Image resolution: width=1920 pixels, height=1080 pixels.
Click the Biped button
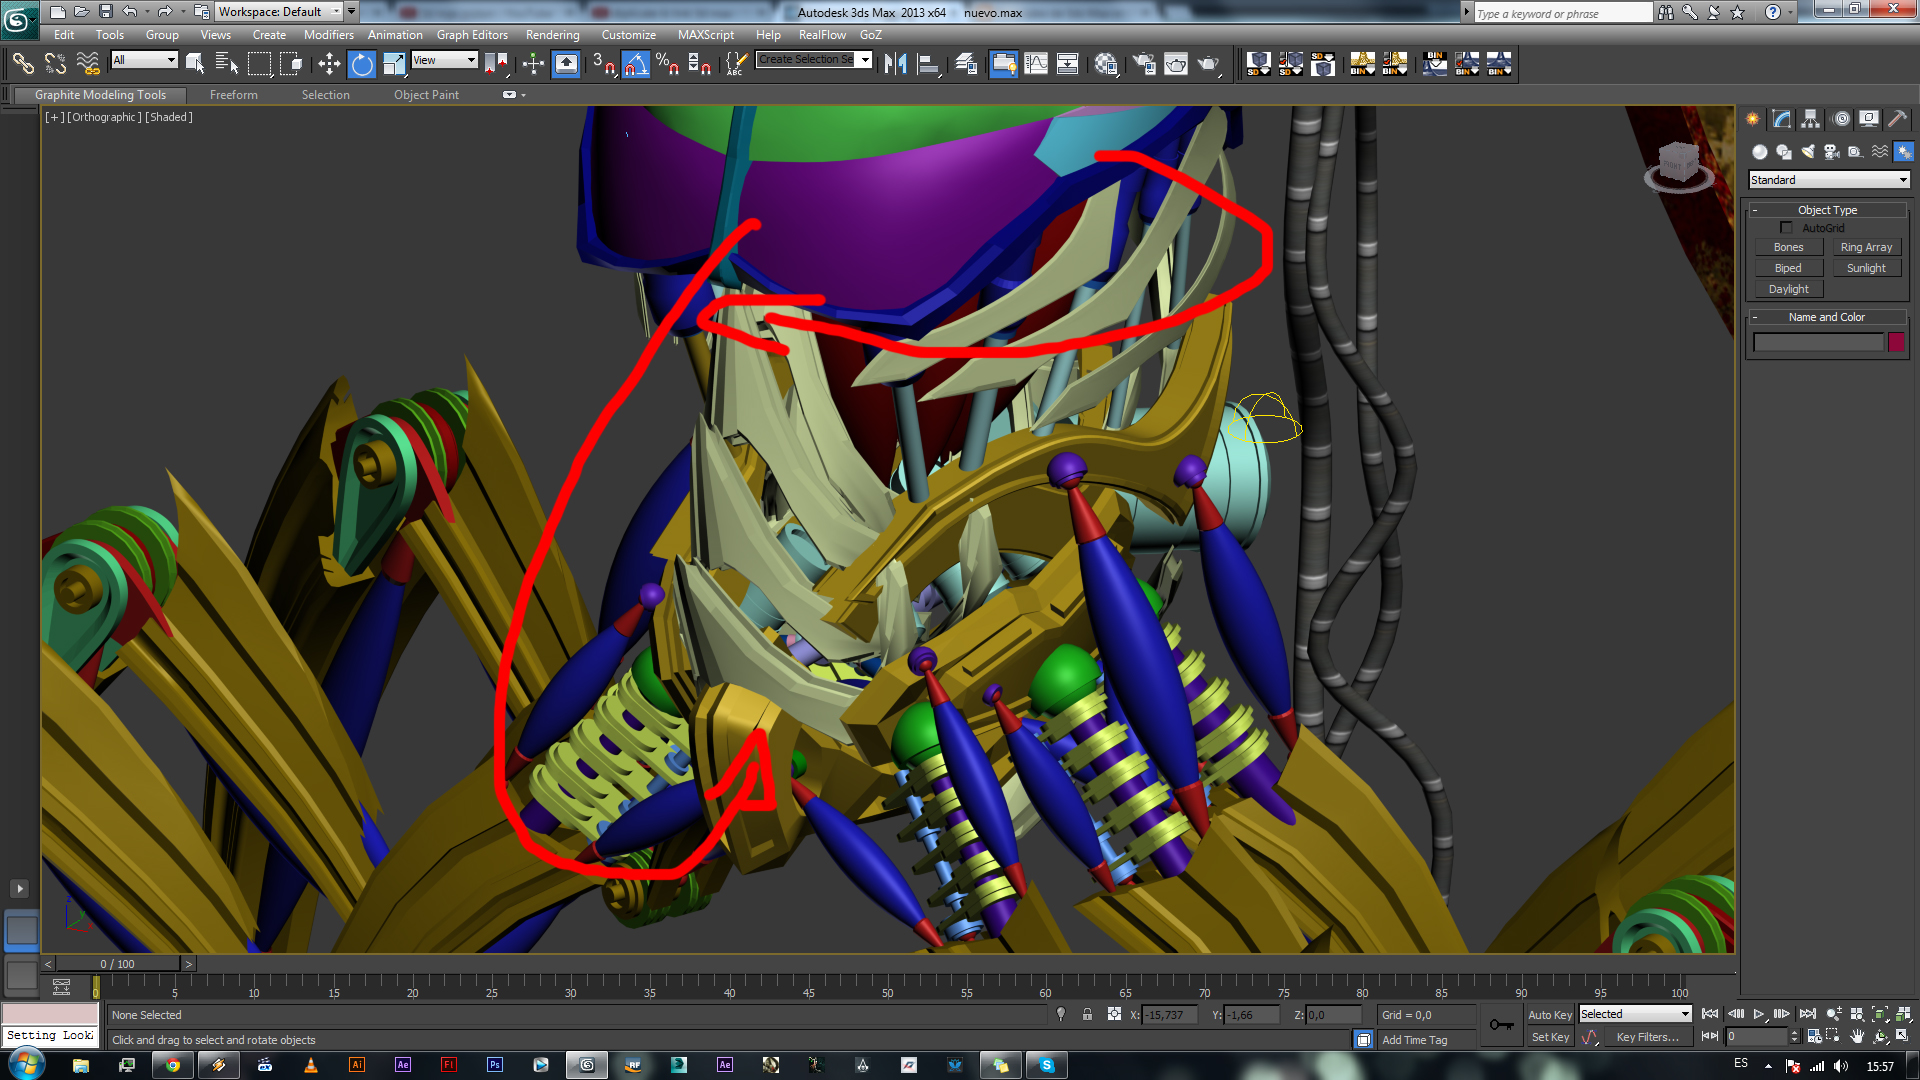coord(1788,268)
